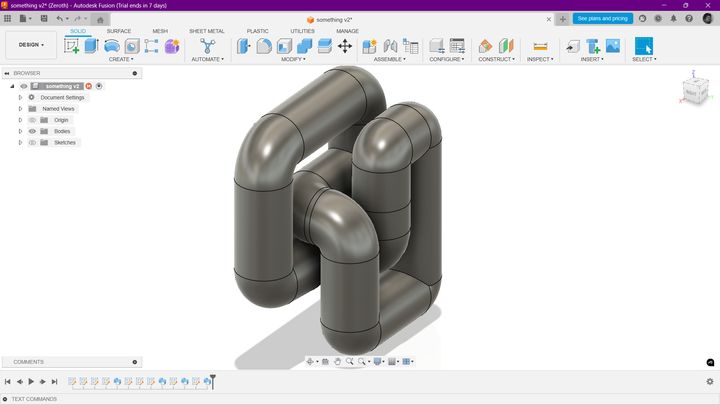
Task: Open the Change Parameters table tool
Action: pos(410,46)
